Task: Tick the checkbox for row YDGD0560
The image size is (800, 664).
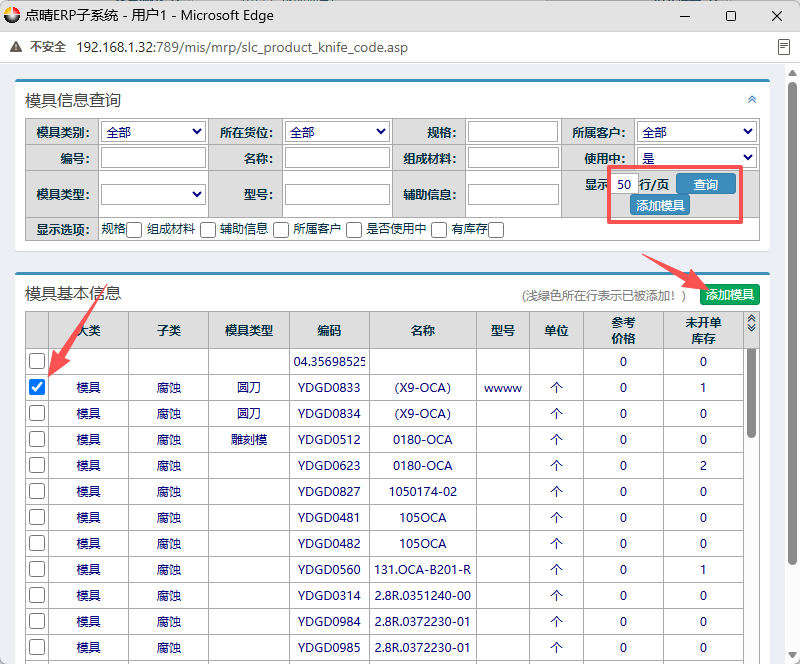Action: pyautogui.click(x=37, y=569)
